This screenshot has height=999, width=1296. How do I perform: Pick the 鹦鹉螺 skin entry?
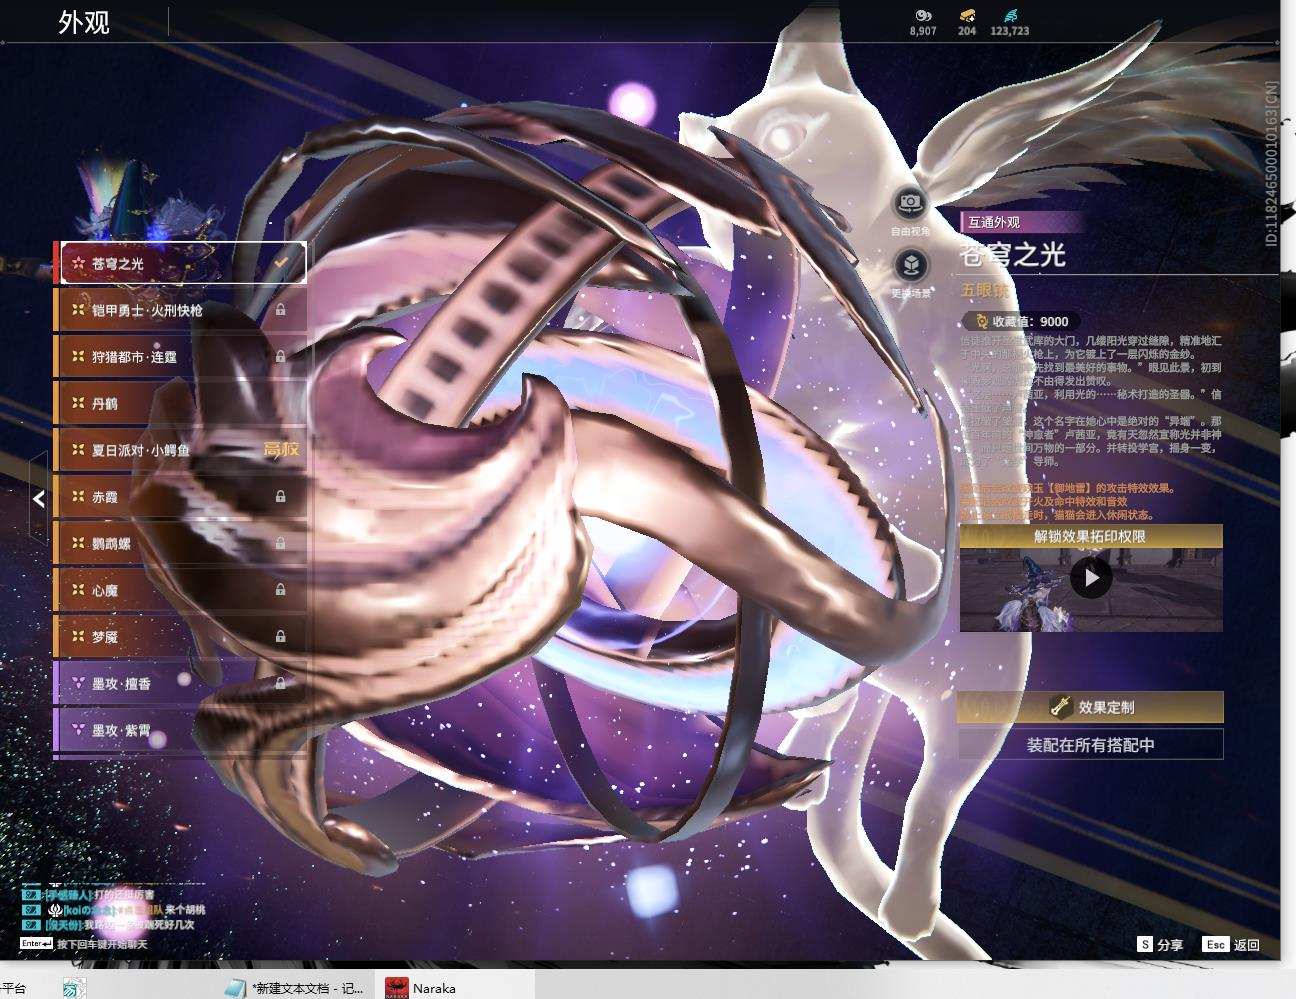[x=181, y=543]
